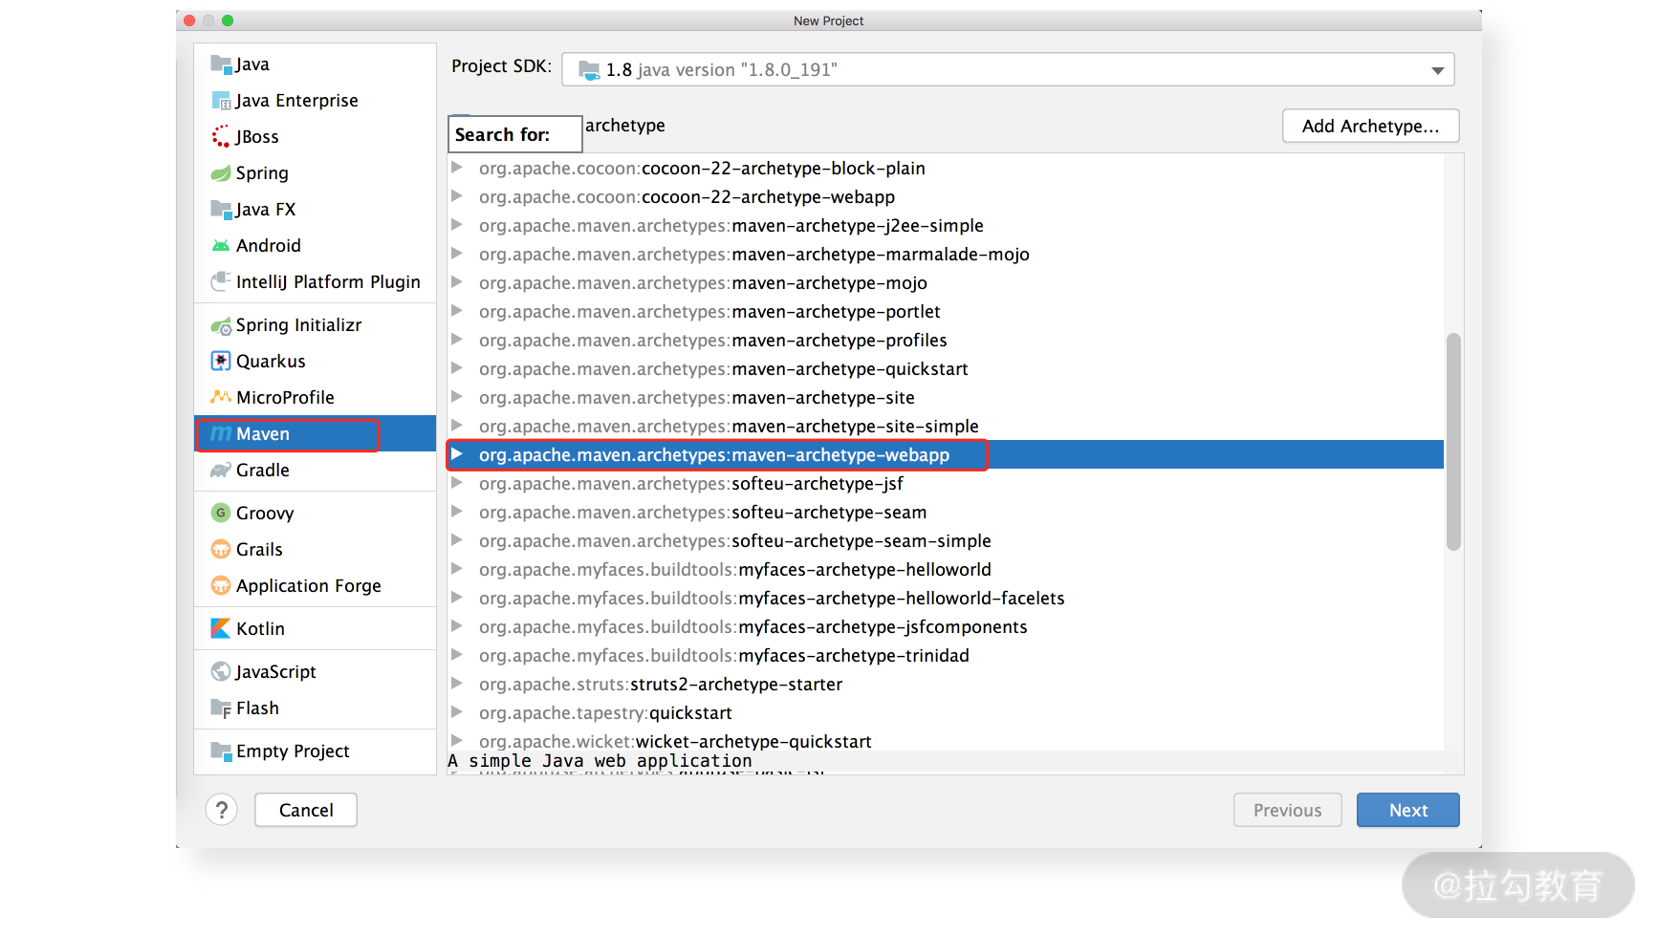The image size is (1658, 940).
Task: Click the Android robot icon
Action: 221,246
